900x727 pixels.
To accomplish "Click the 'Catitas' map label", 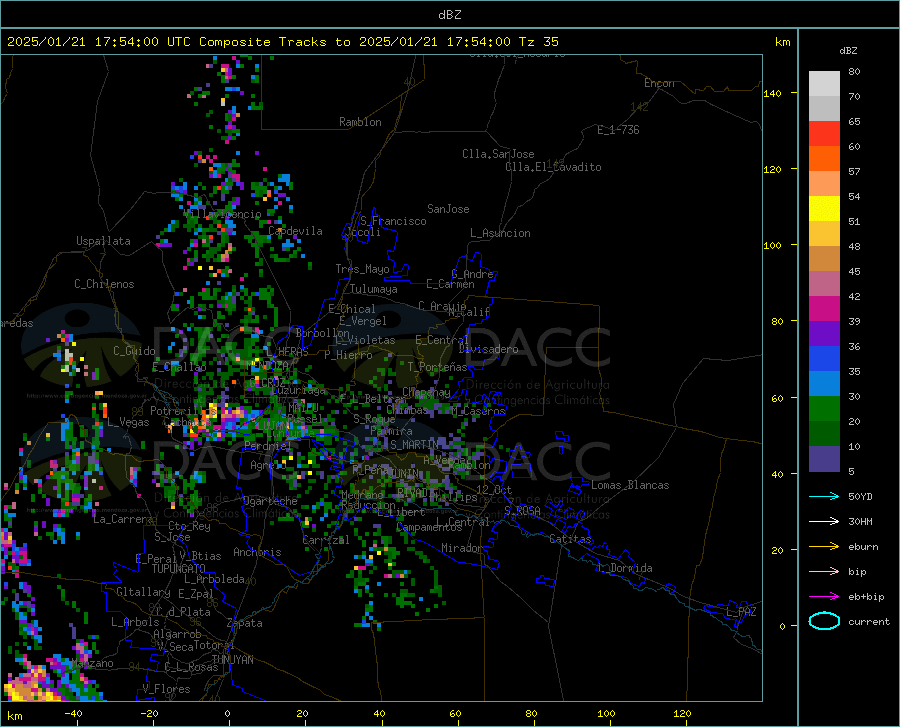I will [x=570, y=539].
